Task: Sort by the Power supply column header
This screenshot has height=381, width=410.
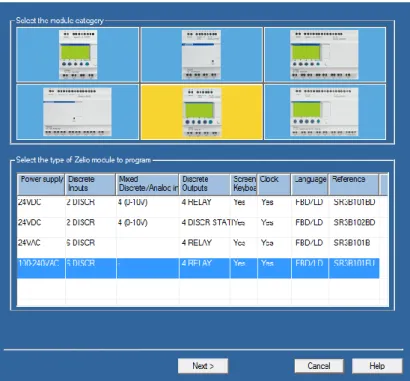Action: pos(41,184)
